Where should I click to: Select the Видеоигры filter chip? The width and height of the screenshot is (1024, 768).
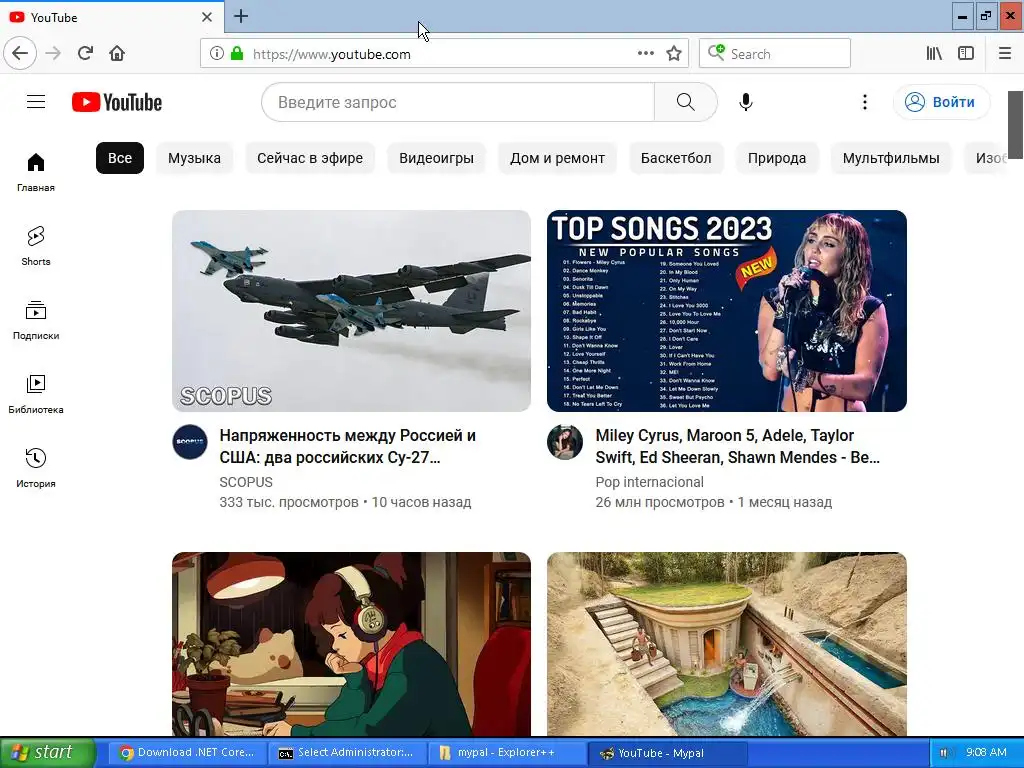436,158
